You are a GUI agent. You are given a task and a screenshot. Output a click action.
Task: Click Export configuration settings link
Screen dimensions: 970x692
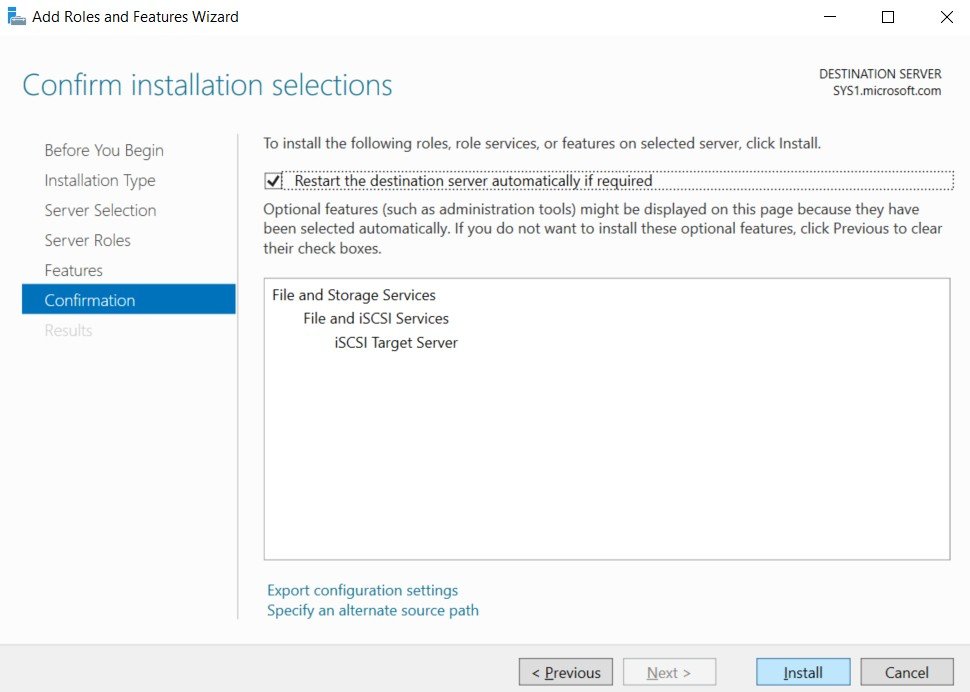tap(363, 590)
